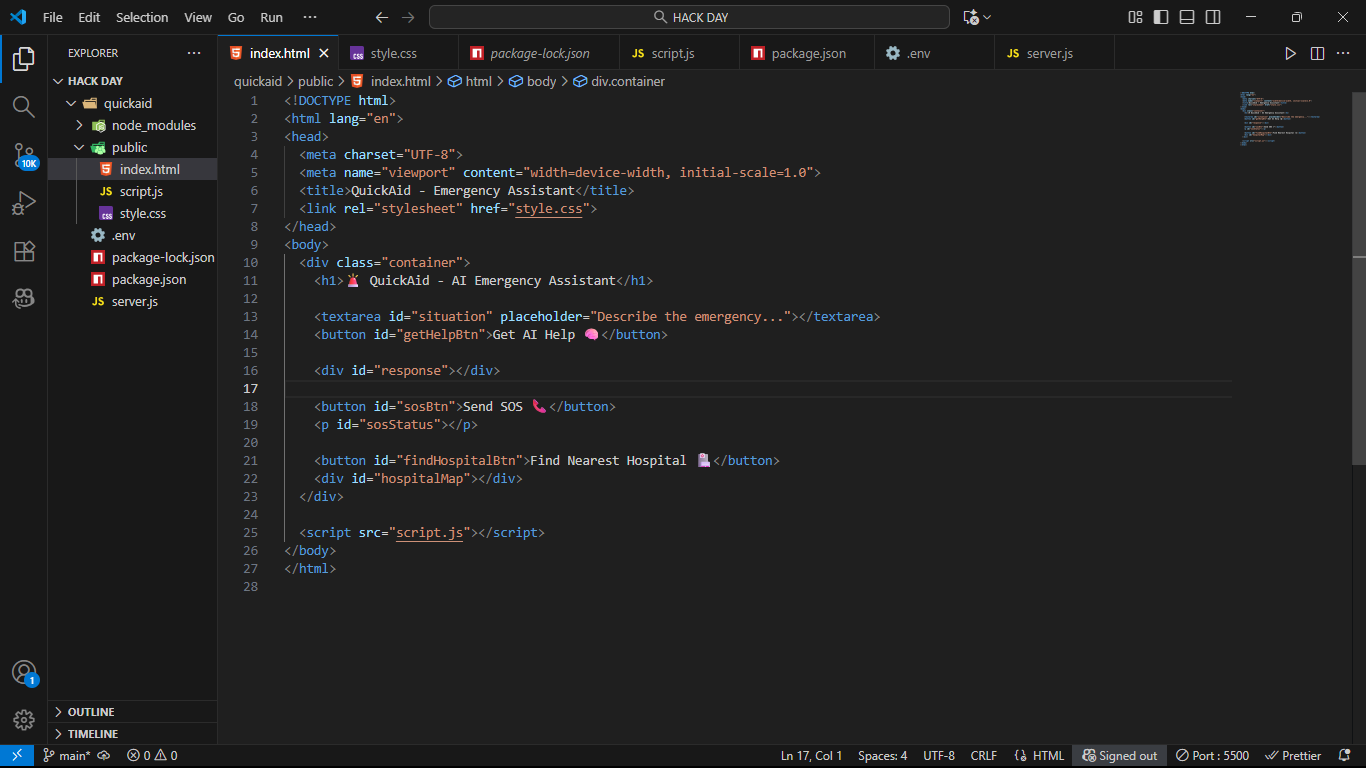This screenshot has width=1366, height=768.
Task: Open Customize Layout icon
Action: pos(1135,17)
